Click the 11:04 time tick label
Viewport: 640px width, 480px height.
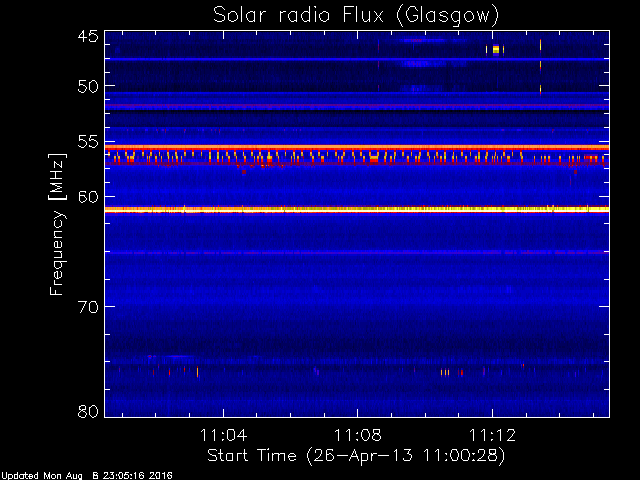tap(223, 435)
